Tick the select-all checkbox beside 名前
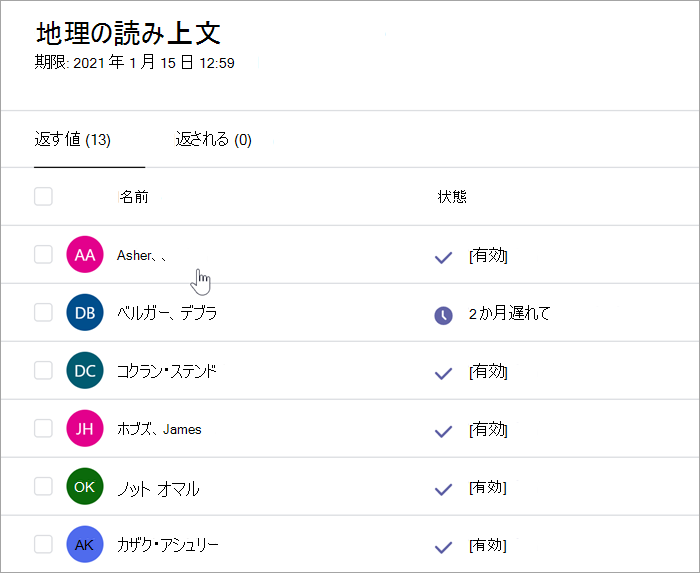This screenshot has height=573, width=700. (x=43, y=196)
